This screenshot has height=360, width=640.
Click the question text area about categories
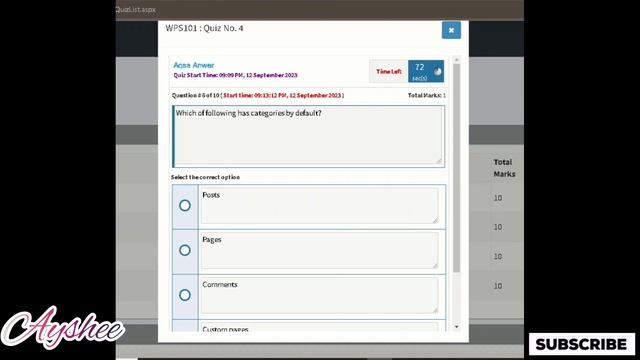[309, 136]
